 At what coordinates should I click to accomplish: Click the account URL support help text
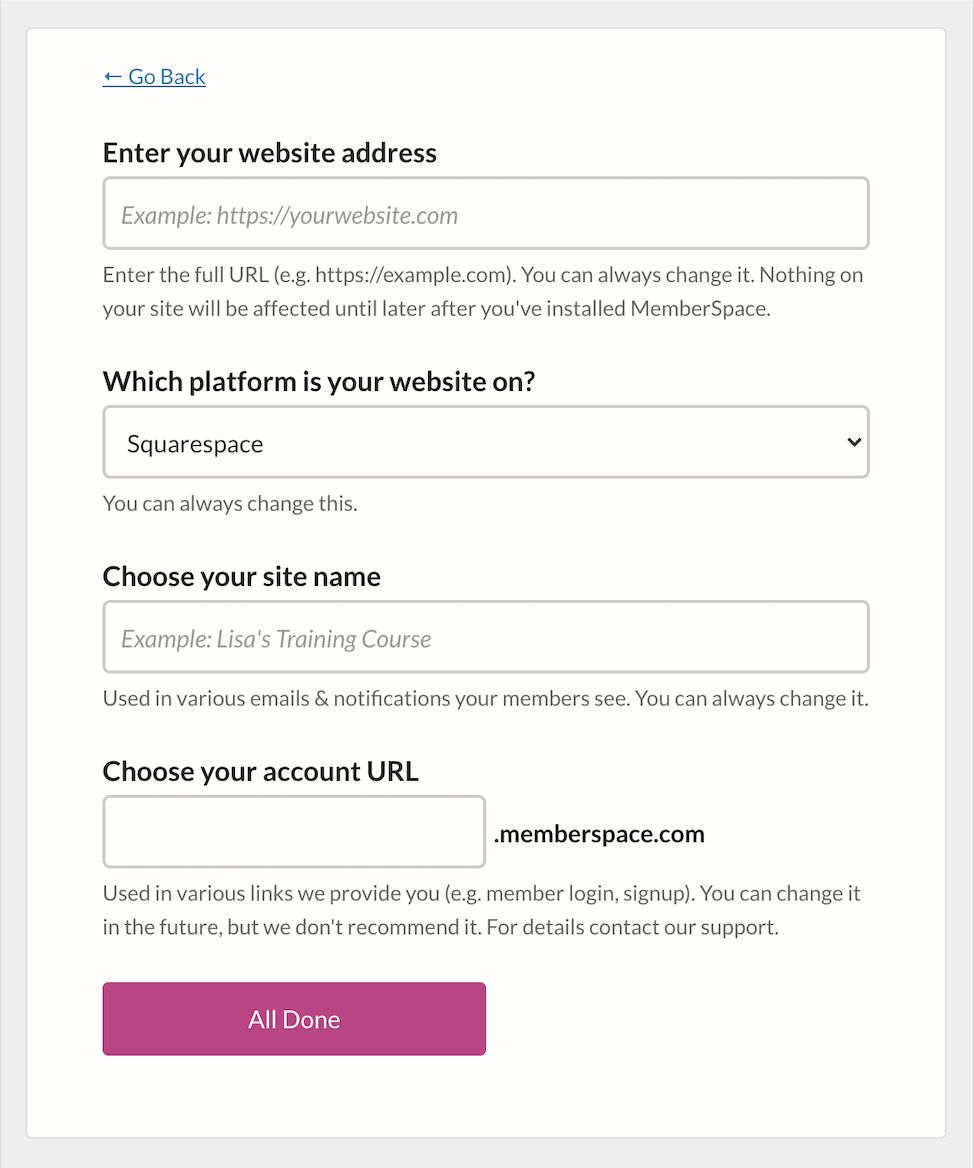pyautogui.click(x=481, y=910)
